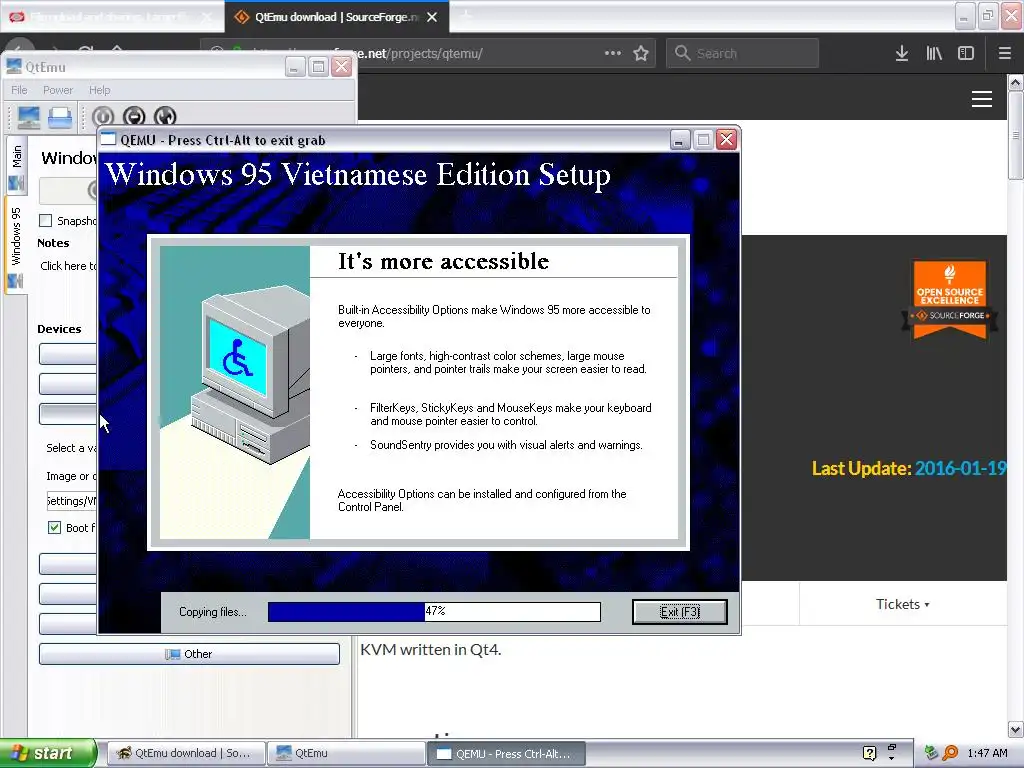
Task: Click the QtEmu stop machine toolbar icon
Action: [x=134, y=116]
